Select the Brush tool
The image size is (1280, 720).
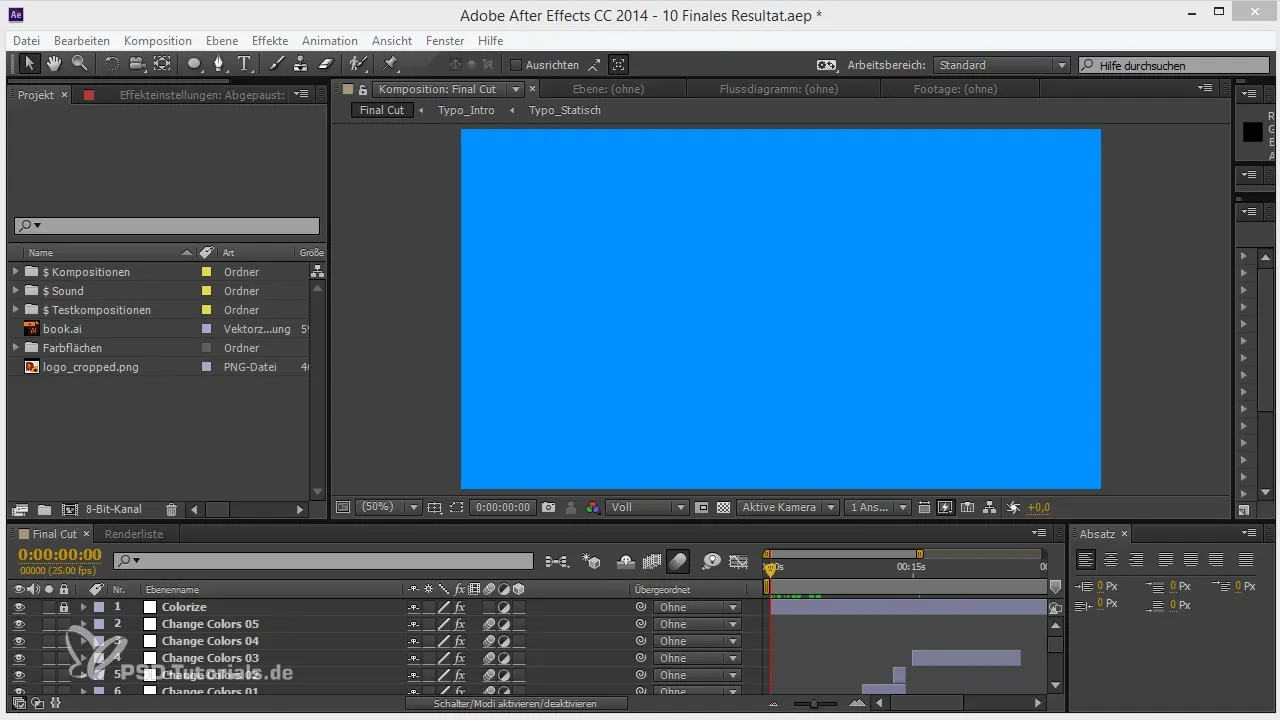pos(276,64)
